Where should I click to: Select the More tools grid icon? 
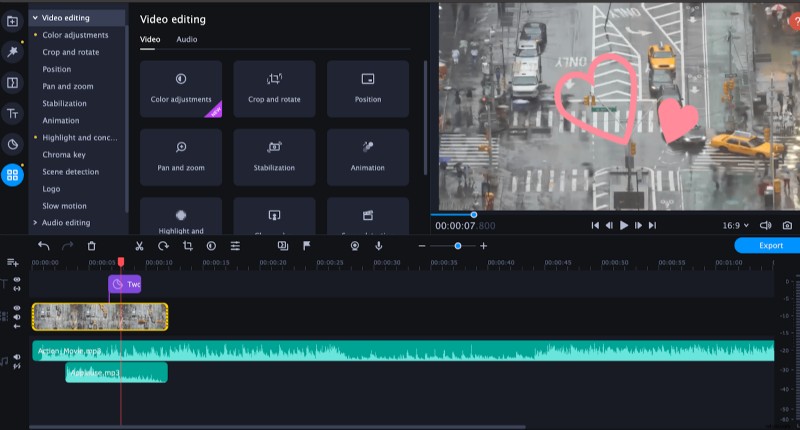[12, 175]
